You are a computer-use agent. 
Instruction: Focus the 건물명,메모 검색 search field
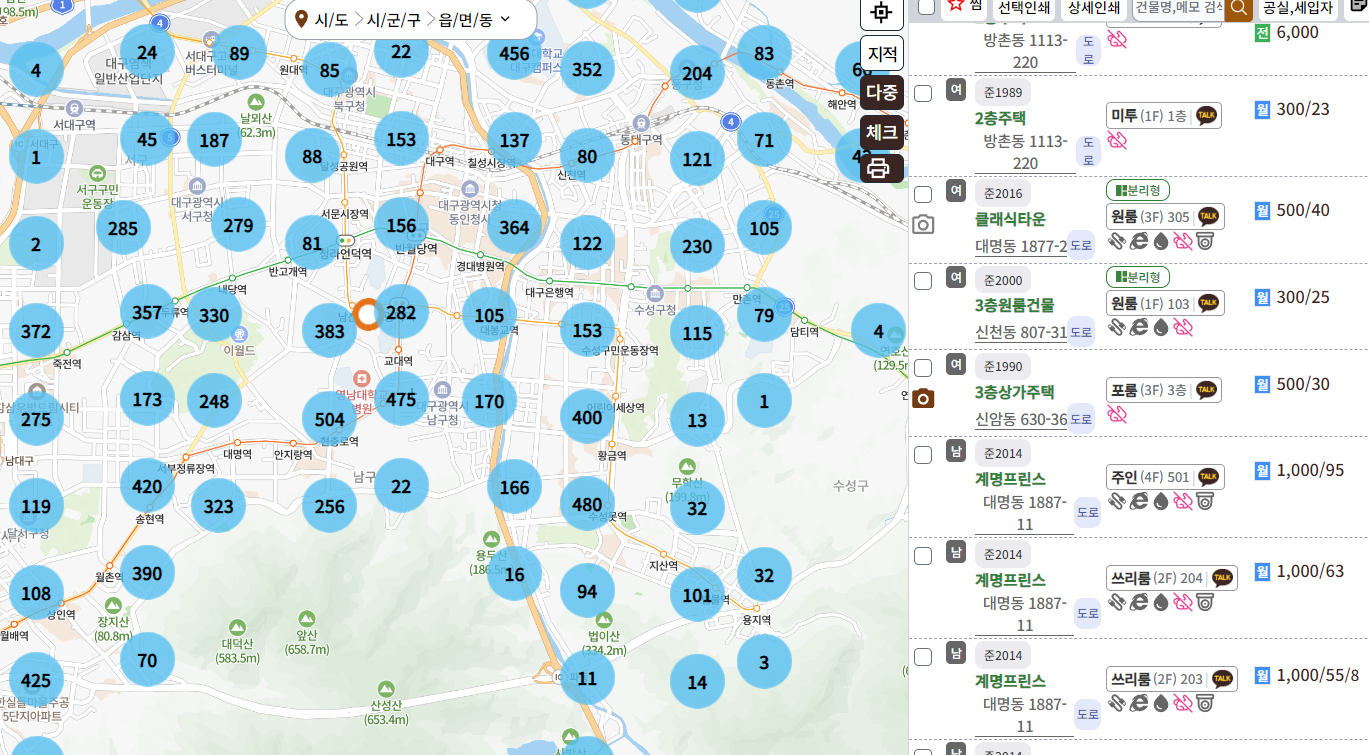1178,8
